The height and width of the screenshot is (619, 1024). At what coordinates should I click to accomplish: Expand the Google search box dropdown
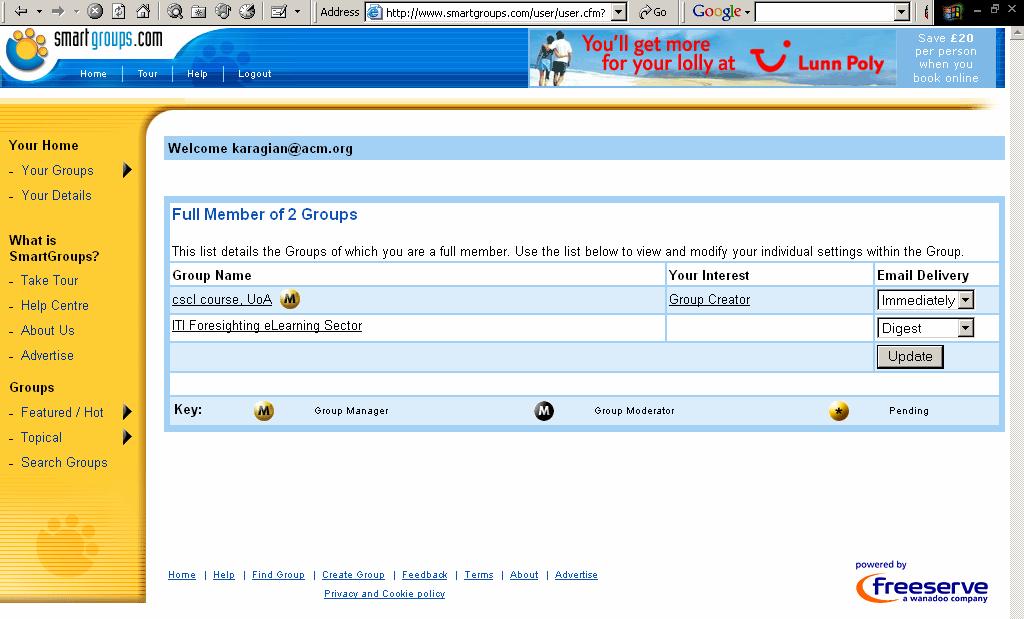902,12
